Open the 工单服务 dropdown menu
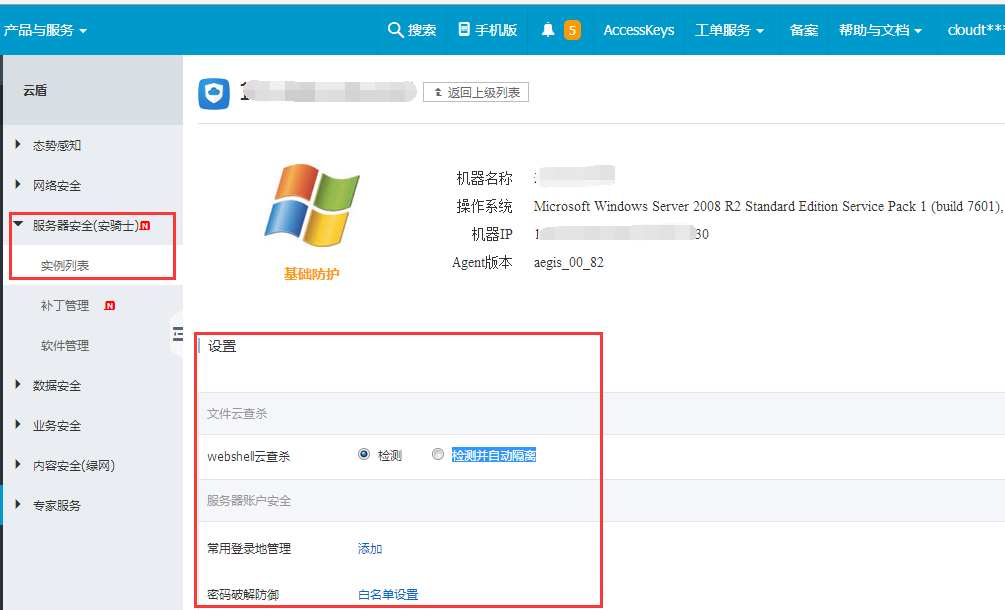 tap(729, 30)
